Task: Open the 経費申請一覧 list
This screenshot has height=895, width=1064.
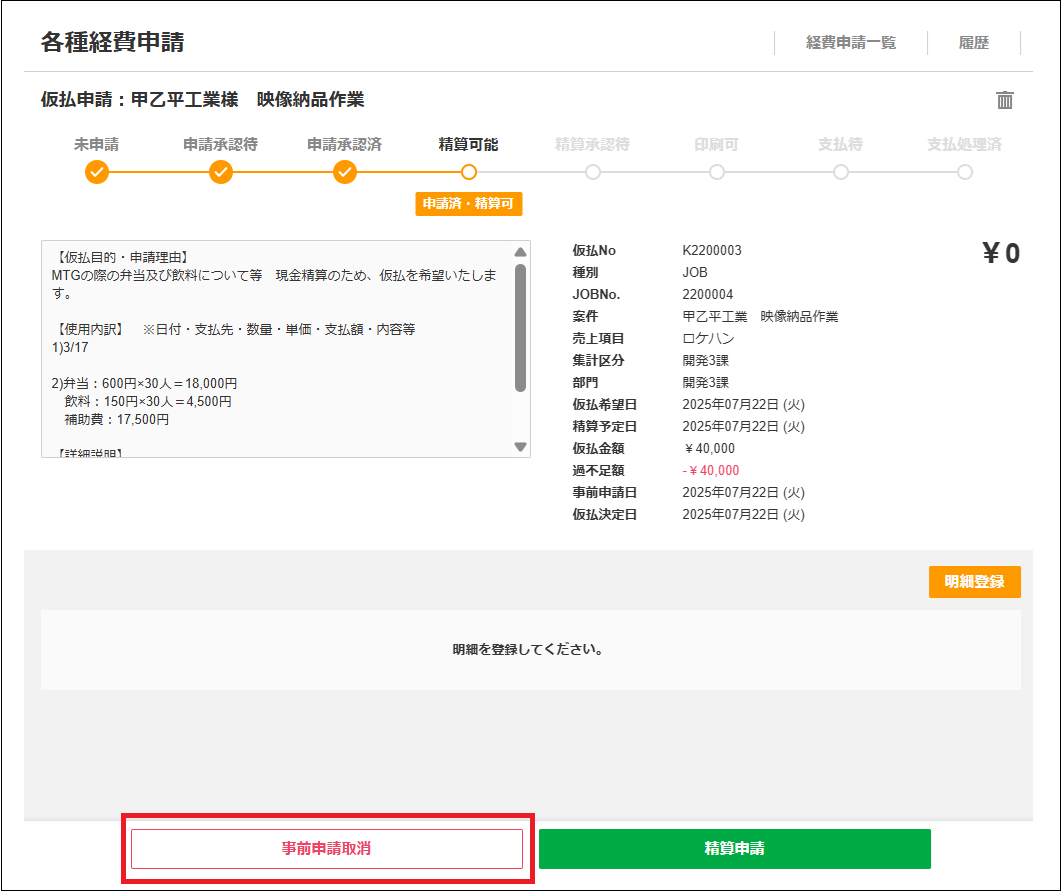Action: click(x=851, y=43)
